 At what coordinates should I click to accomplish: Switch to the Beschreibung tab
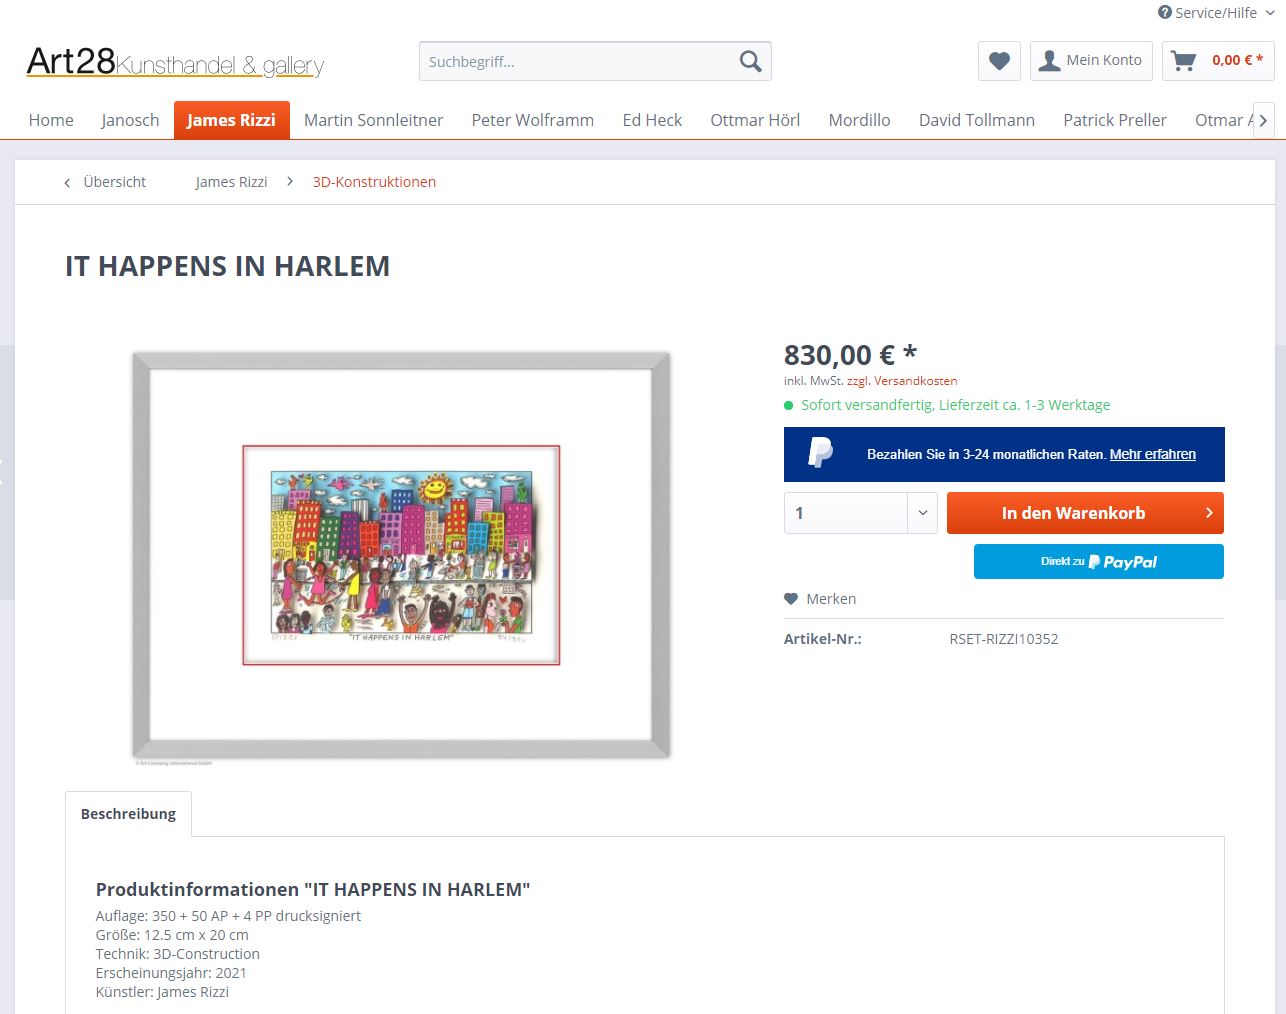pos(128,814)
